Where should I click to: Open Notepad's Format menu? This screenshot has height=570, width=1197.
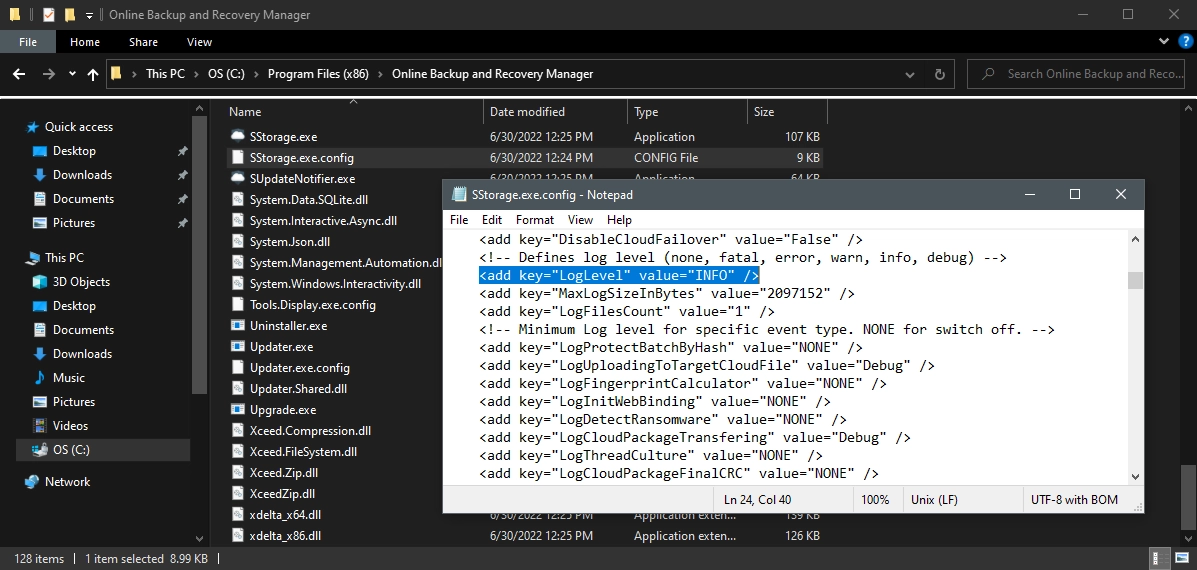(535, 220)
